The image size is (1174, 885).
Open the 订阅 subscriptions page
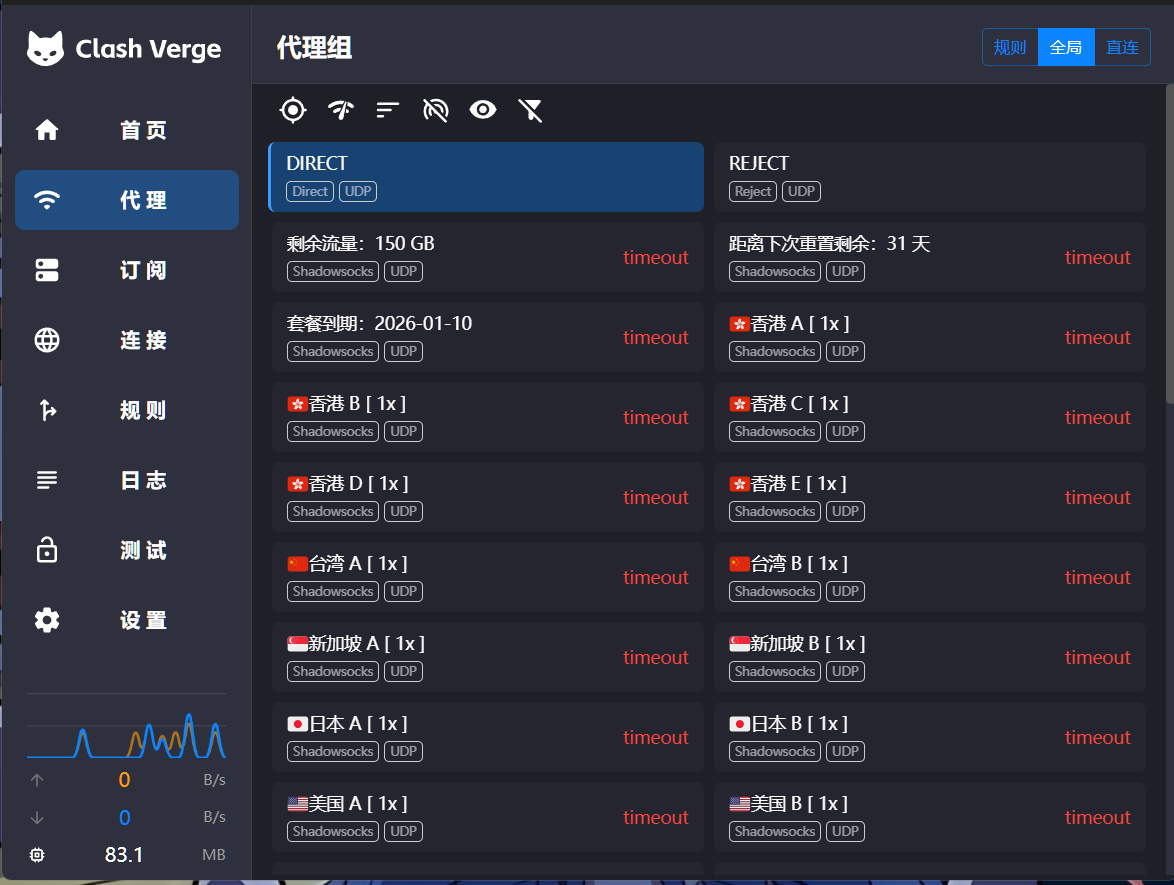point(127,270)
